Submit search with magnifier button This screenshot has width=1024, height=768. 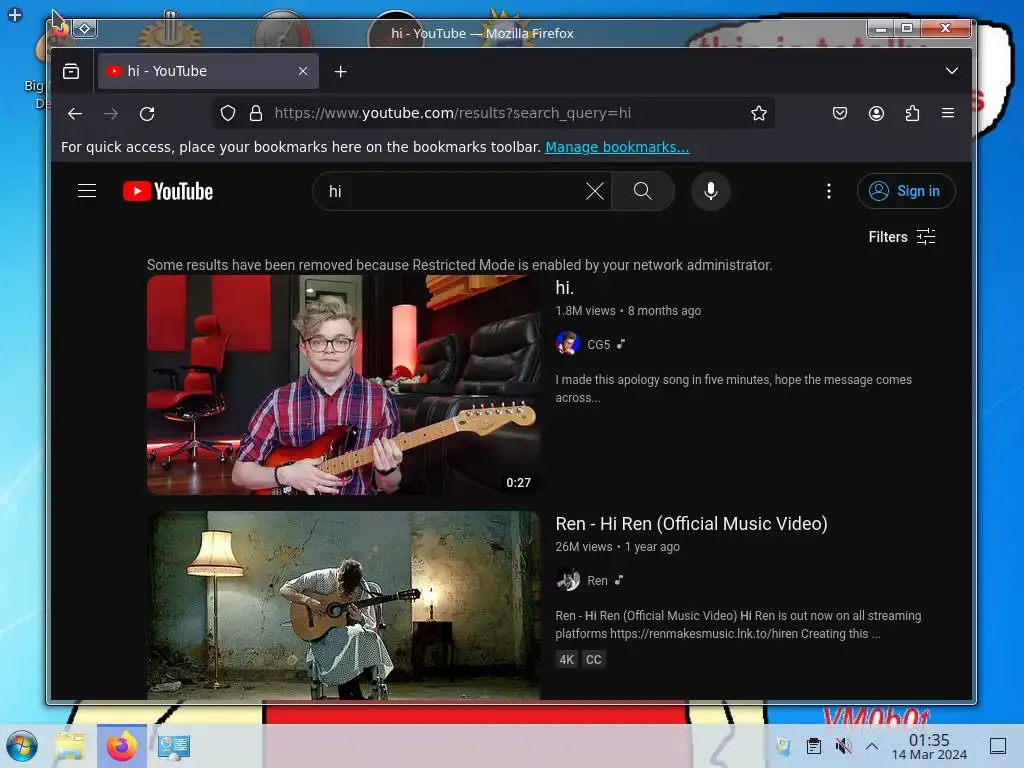(x=643, y=191)
